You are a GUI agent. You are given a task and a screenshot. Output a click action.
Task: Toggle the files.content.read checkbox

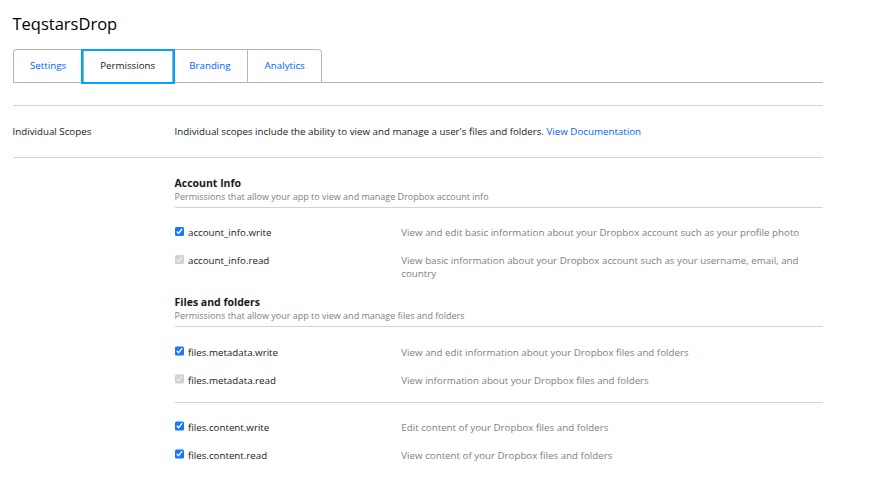pos(179,454)
